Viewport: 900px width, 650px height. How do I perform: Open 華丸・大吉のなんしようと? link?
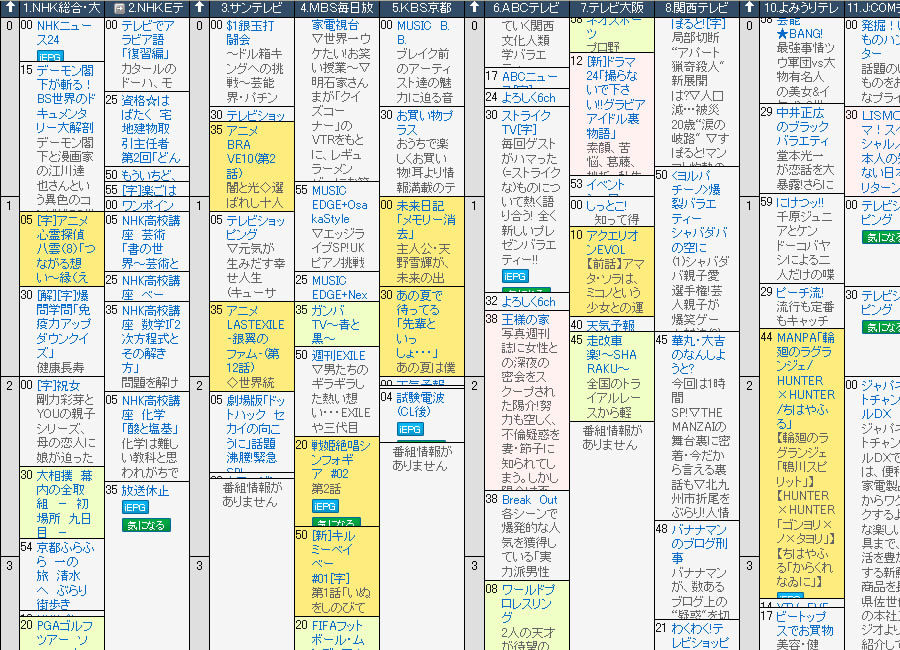tap(699, 355)
